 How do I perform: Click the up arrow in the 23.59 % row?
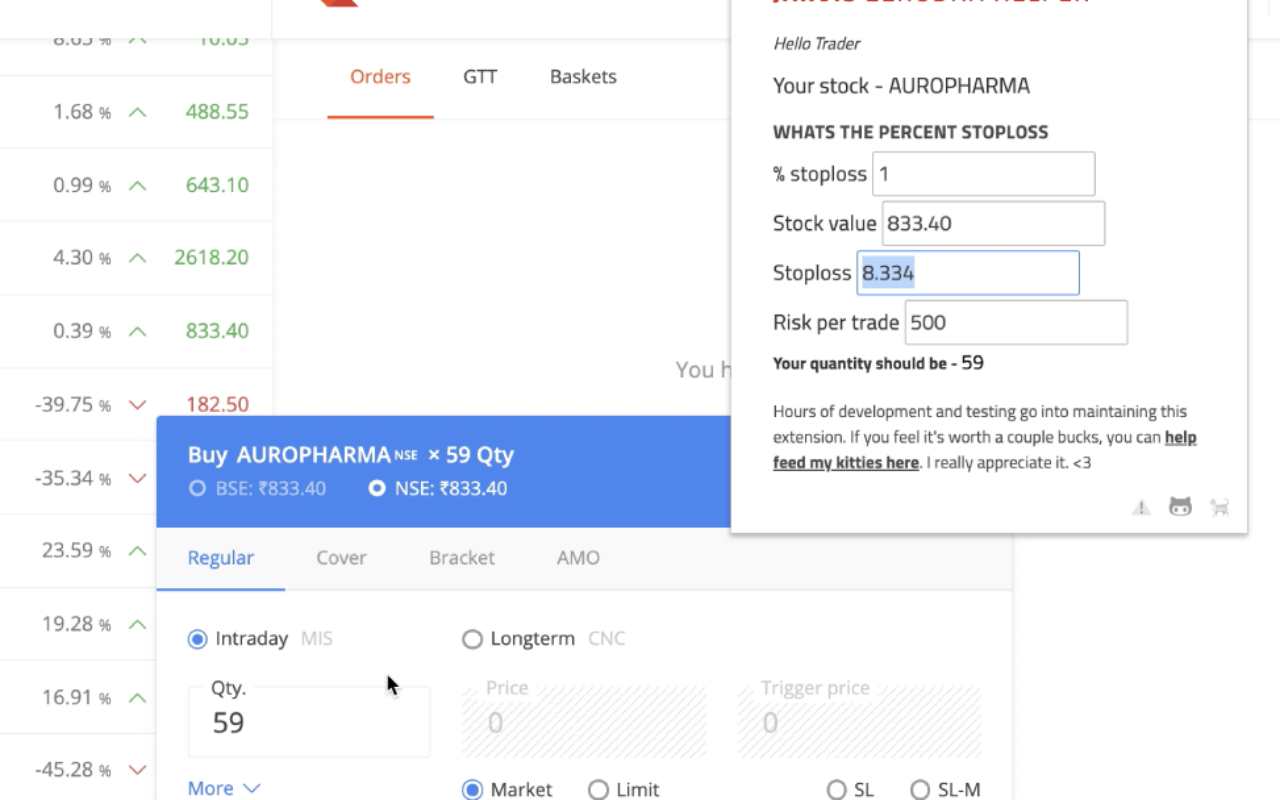[138, 551]
